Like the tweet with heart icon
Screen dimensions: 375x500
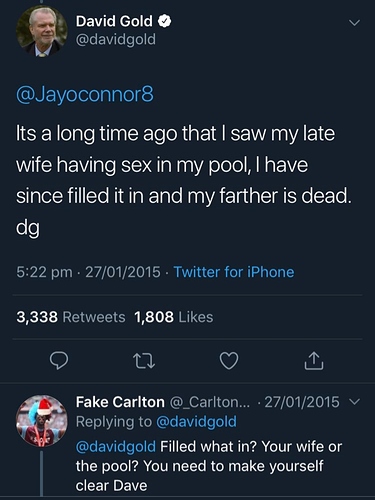(229, 361)
